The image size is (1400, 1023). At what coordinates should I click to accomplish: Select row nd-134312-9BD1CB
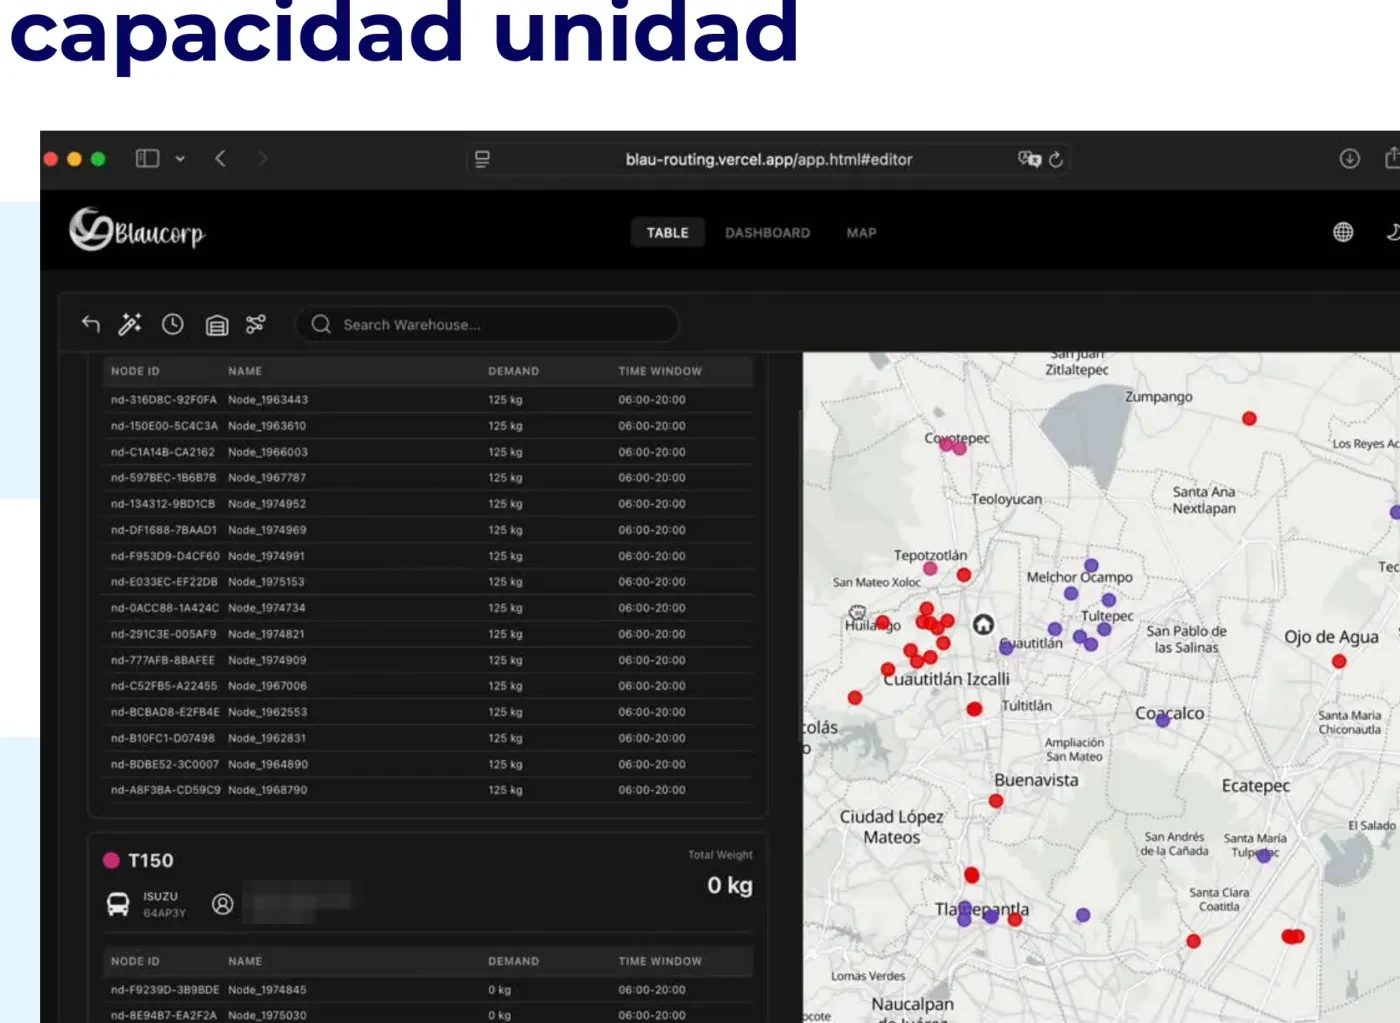tap(428, 503)
